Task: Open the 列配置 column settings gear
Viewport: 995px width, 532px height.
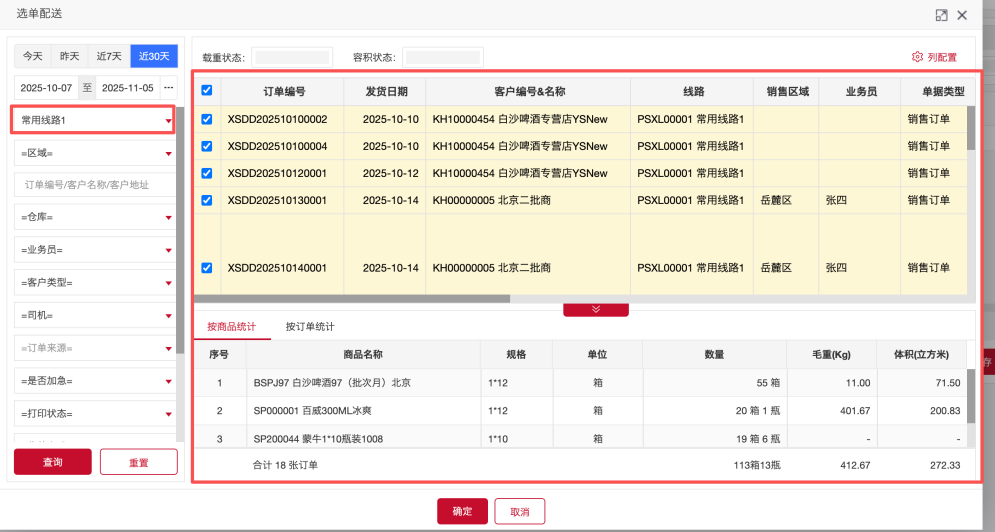Action: coord(934,58)
